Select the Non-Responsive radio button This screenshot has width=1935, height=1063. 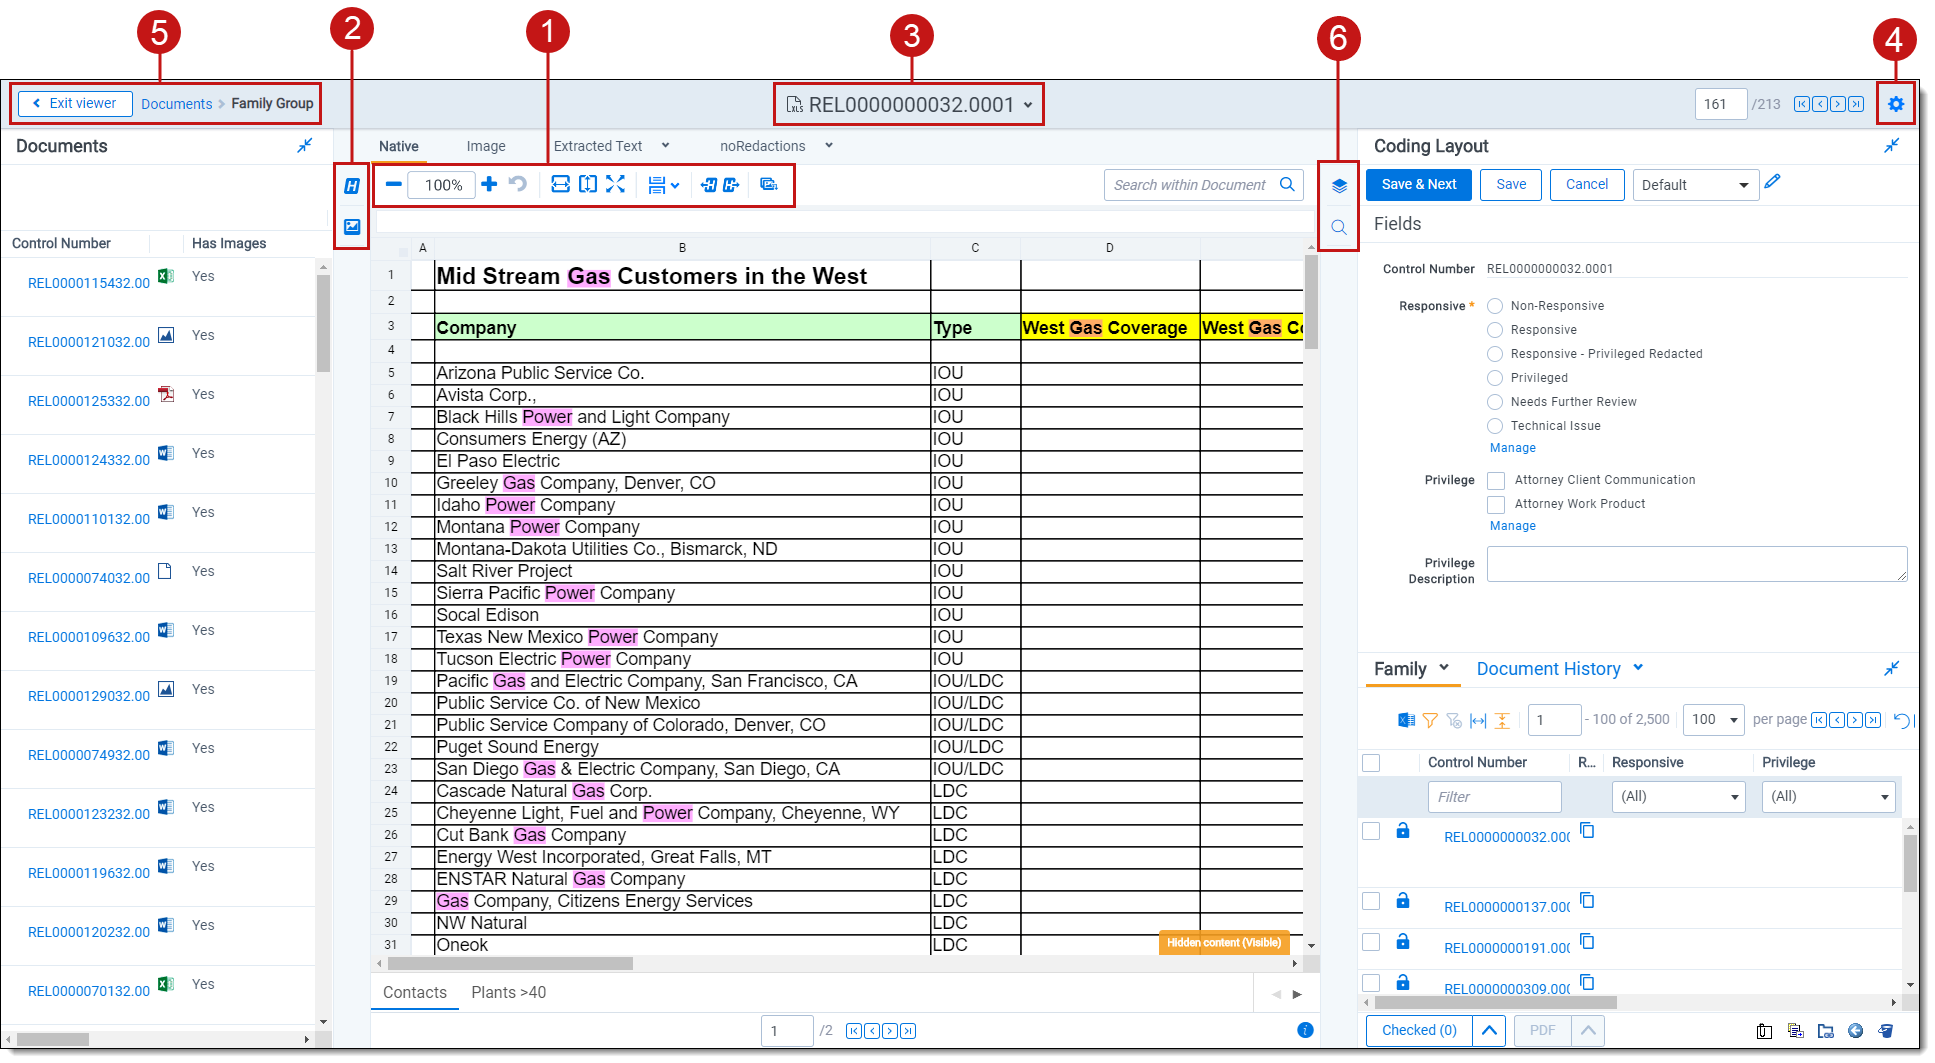click(x=1495, y=306)
